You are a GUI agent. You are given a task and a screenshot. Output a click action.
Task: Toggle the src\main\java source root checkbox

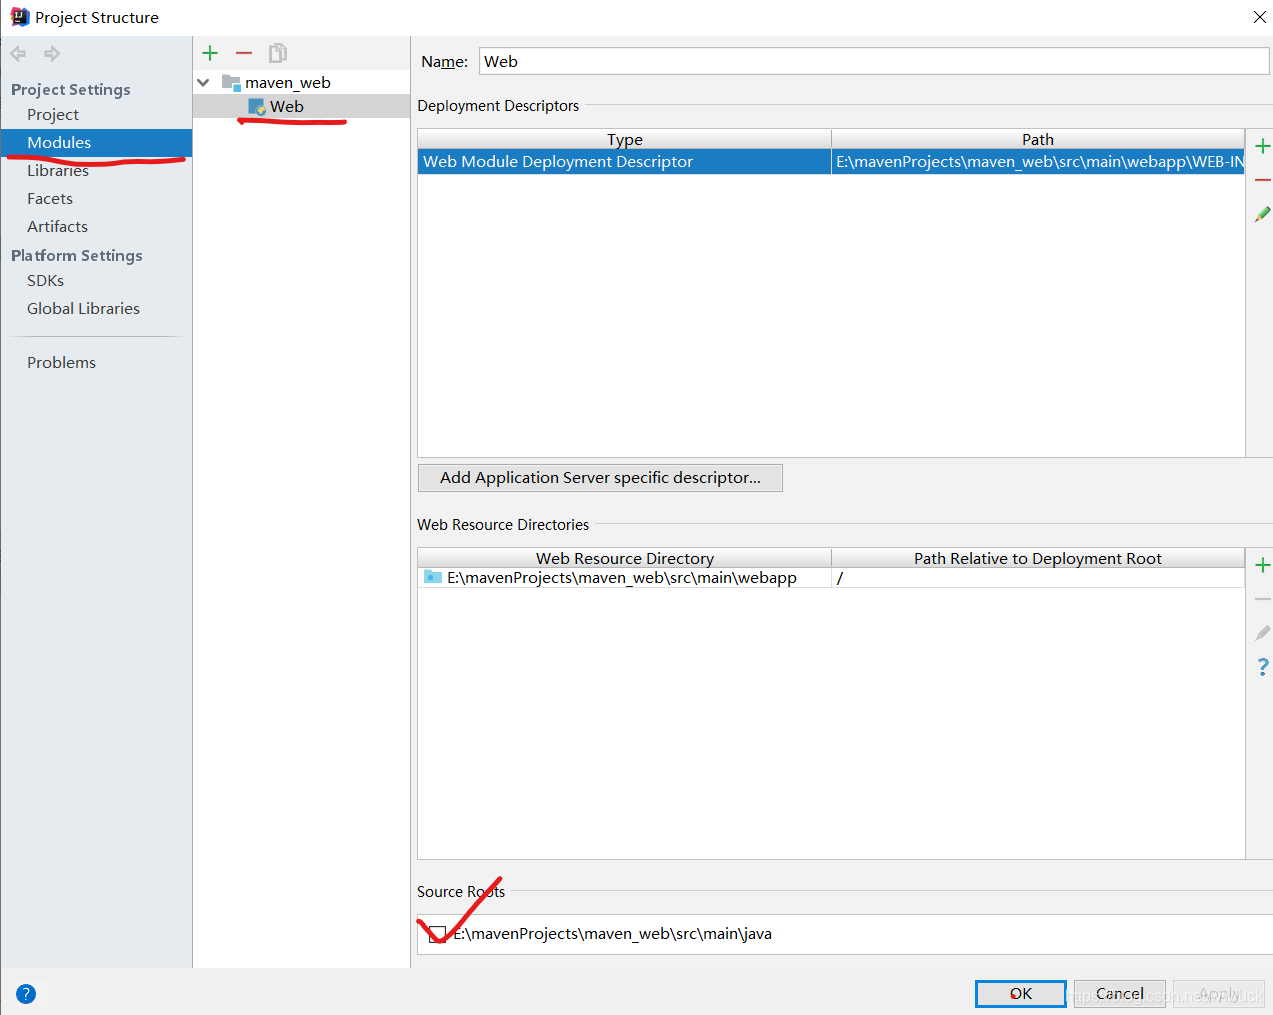click(x=437, y=934)
